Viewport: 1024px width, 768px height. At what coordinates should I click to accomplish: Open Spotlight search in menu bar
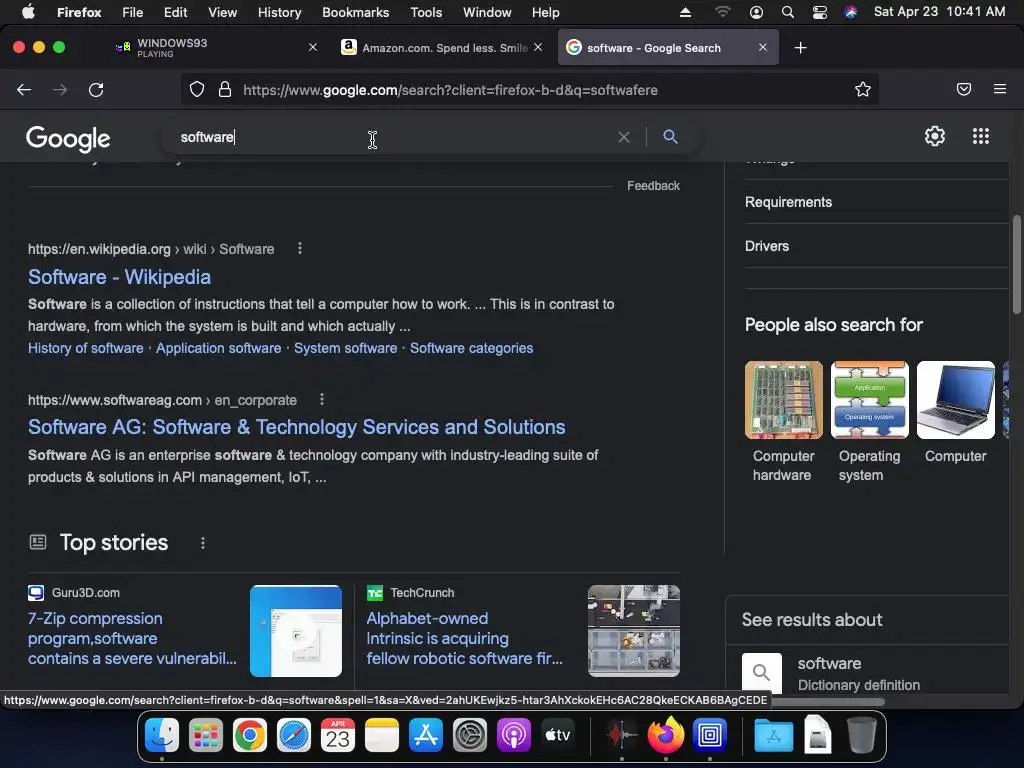[x=788, y=12]
